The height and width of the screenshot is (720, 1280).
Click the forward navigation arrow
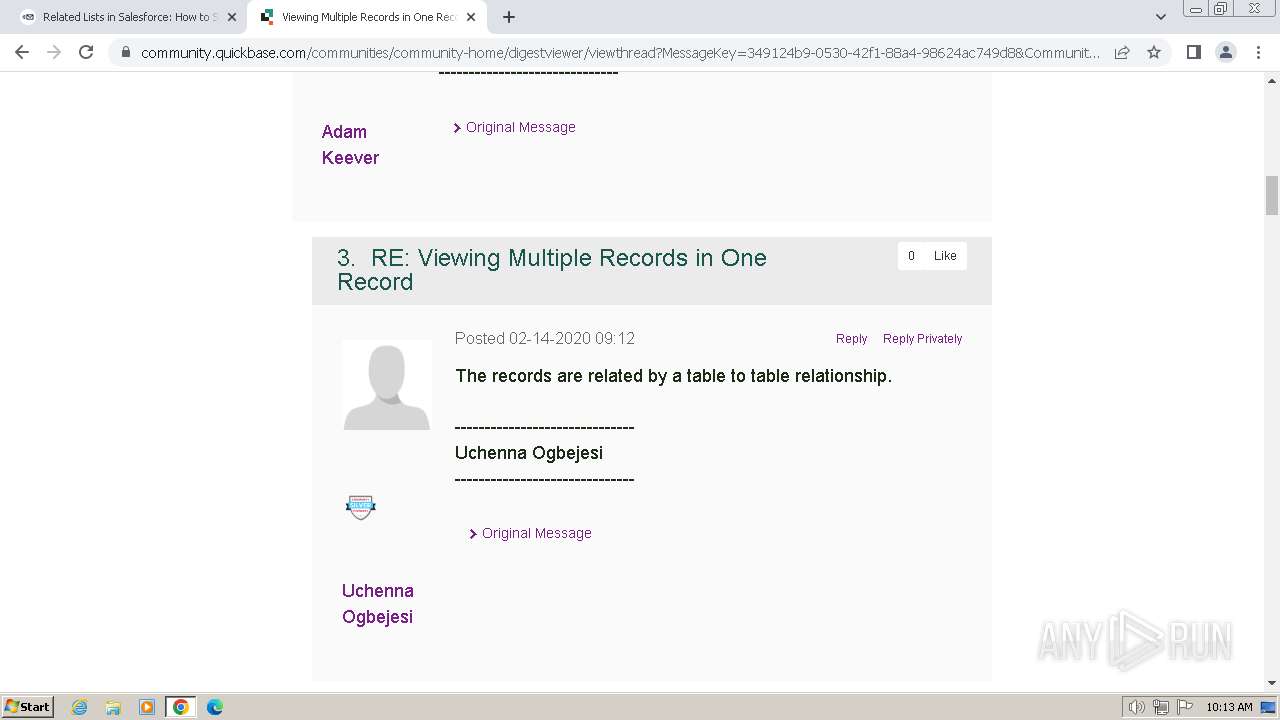click(54, 52)
